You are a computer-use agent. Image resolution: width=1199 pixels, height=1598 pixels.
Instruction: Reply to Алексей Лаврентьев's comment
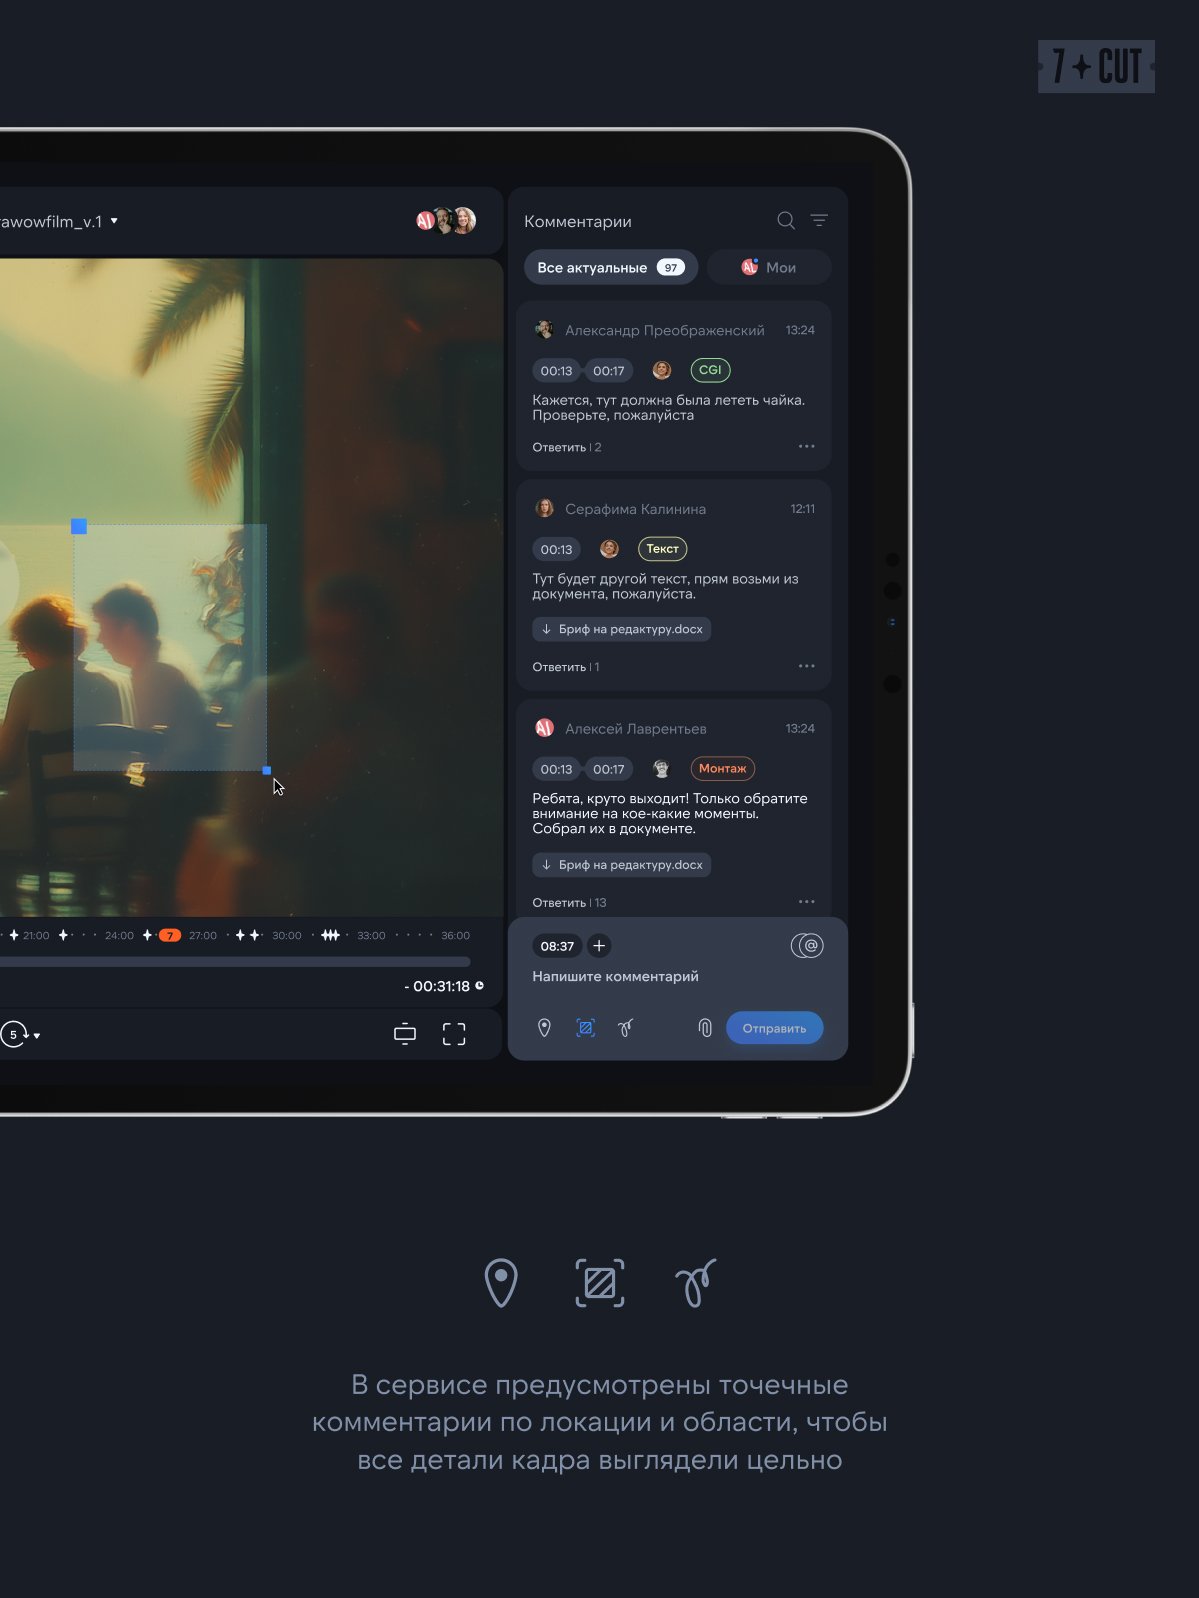tap(559, 903)
